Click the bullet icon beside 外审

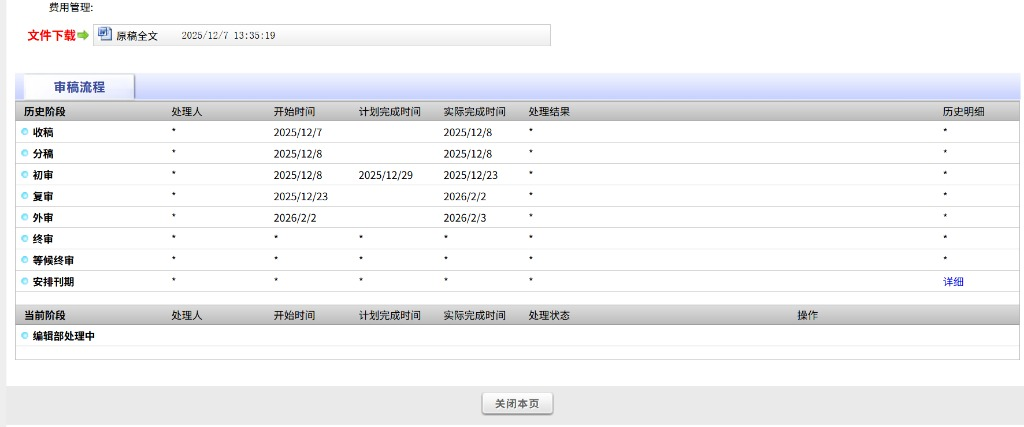pos(25,217)
